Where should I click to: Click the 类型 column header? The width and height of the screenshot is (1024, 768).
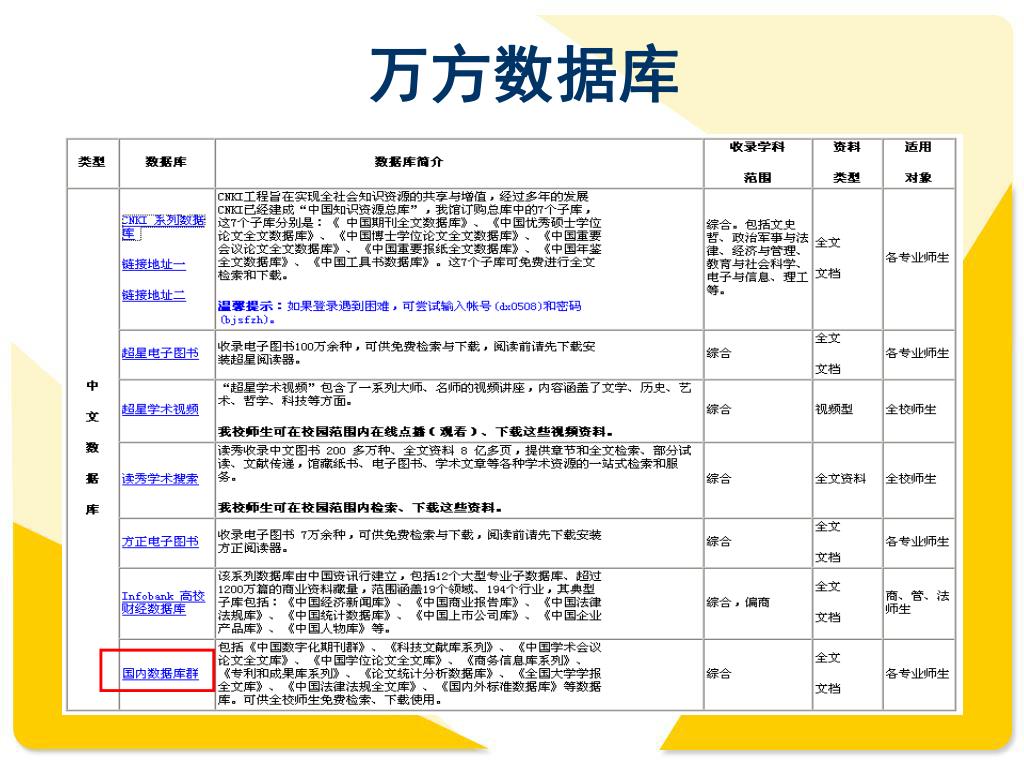(x=91, y=162)
